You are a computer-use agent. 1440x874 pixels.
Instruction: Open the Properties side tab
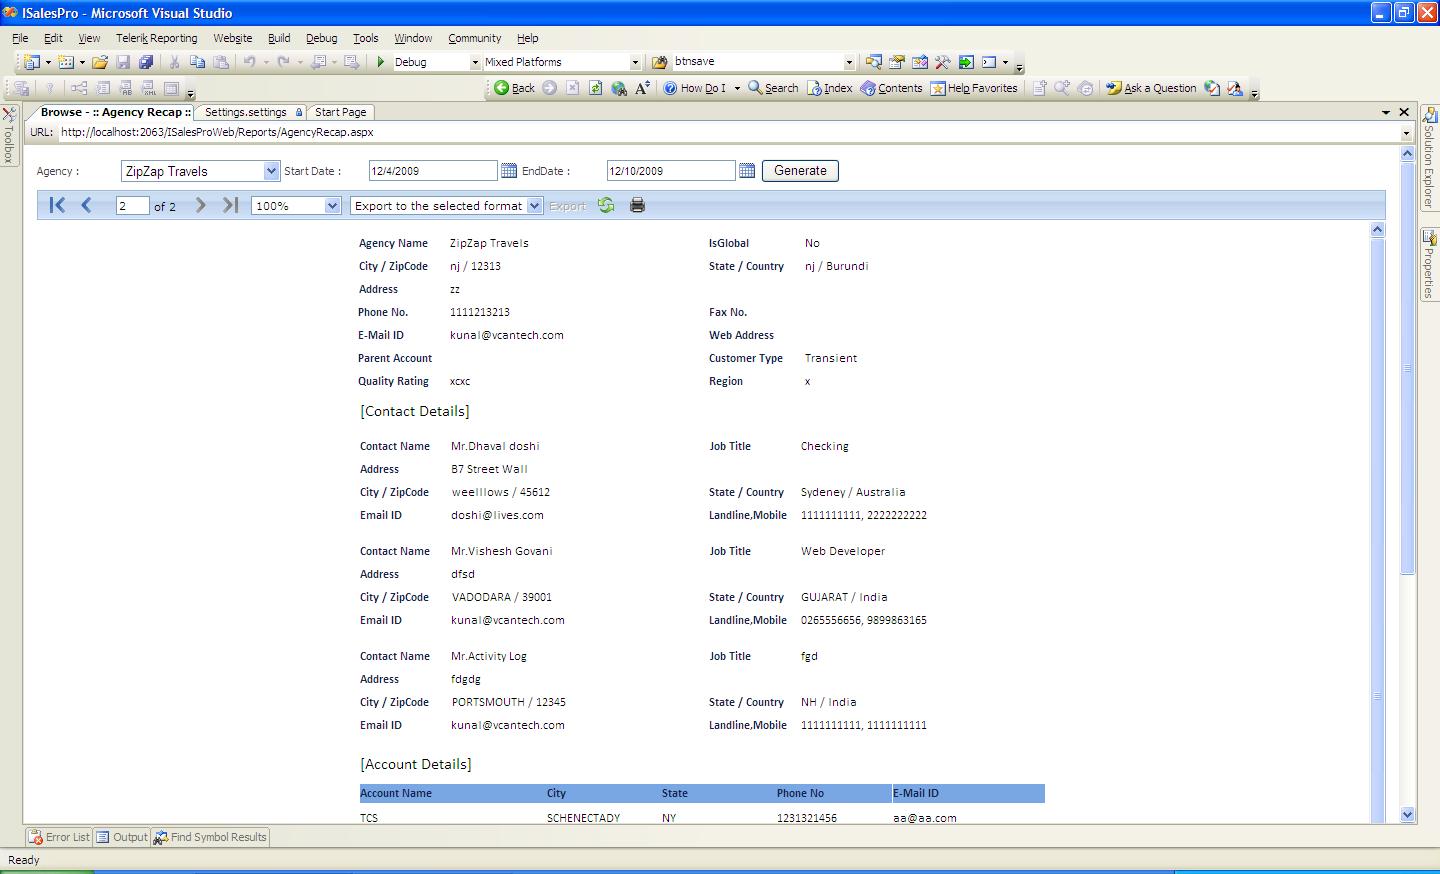tap(1429, 265)
